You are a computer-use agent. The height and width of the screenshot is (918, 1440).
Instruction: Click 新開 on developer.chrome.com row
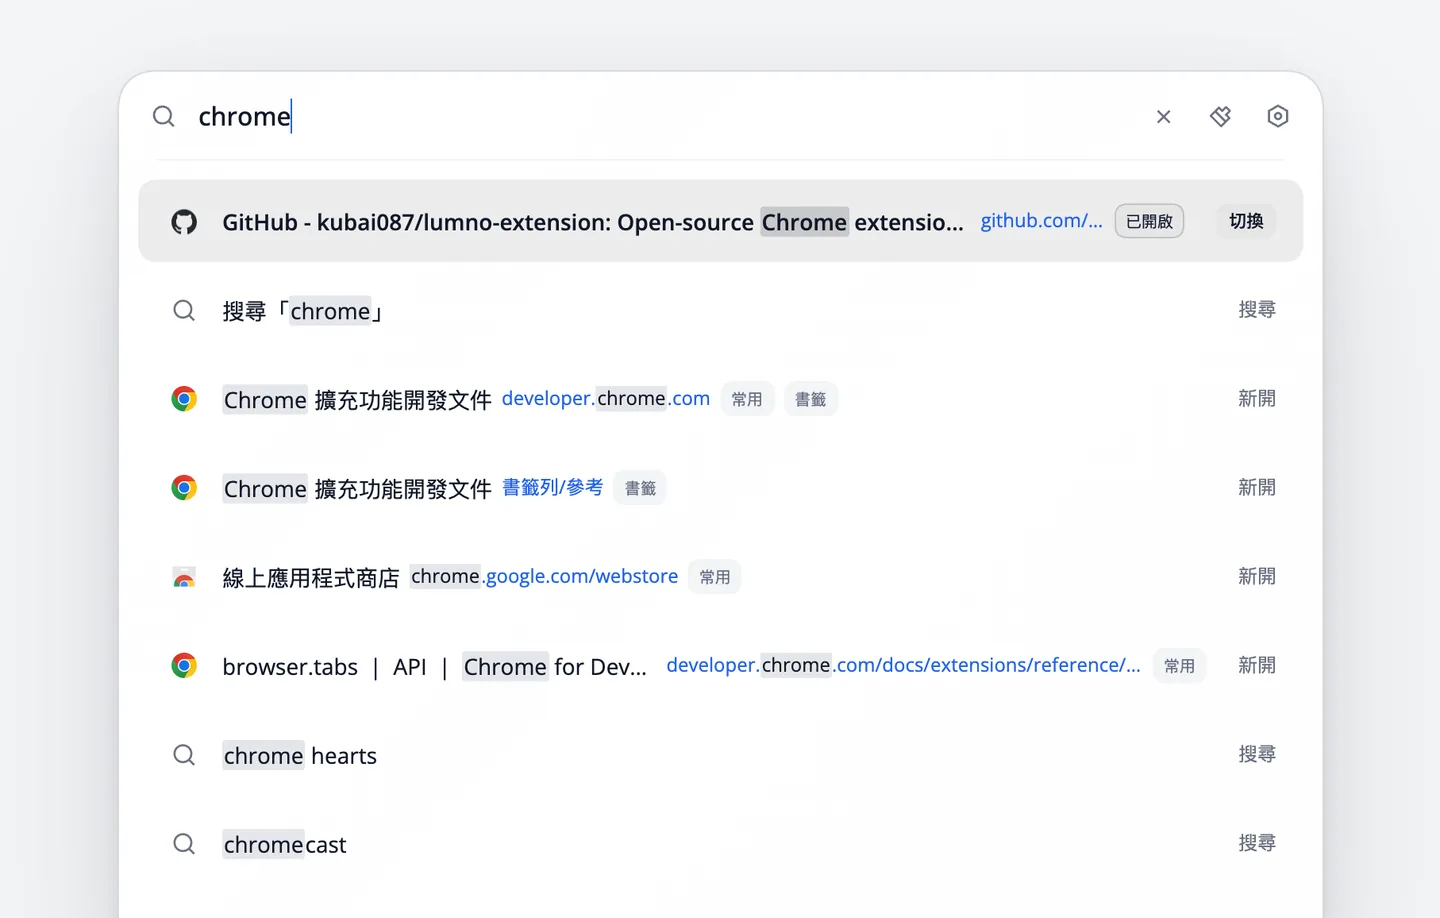(1257, 399)
